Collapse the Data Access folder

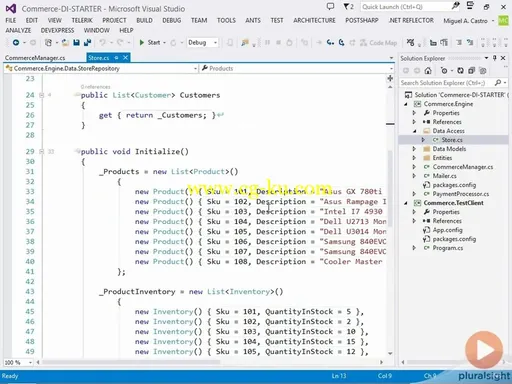click(x=414, y=131)
